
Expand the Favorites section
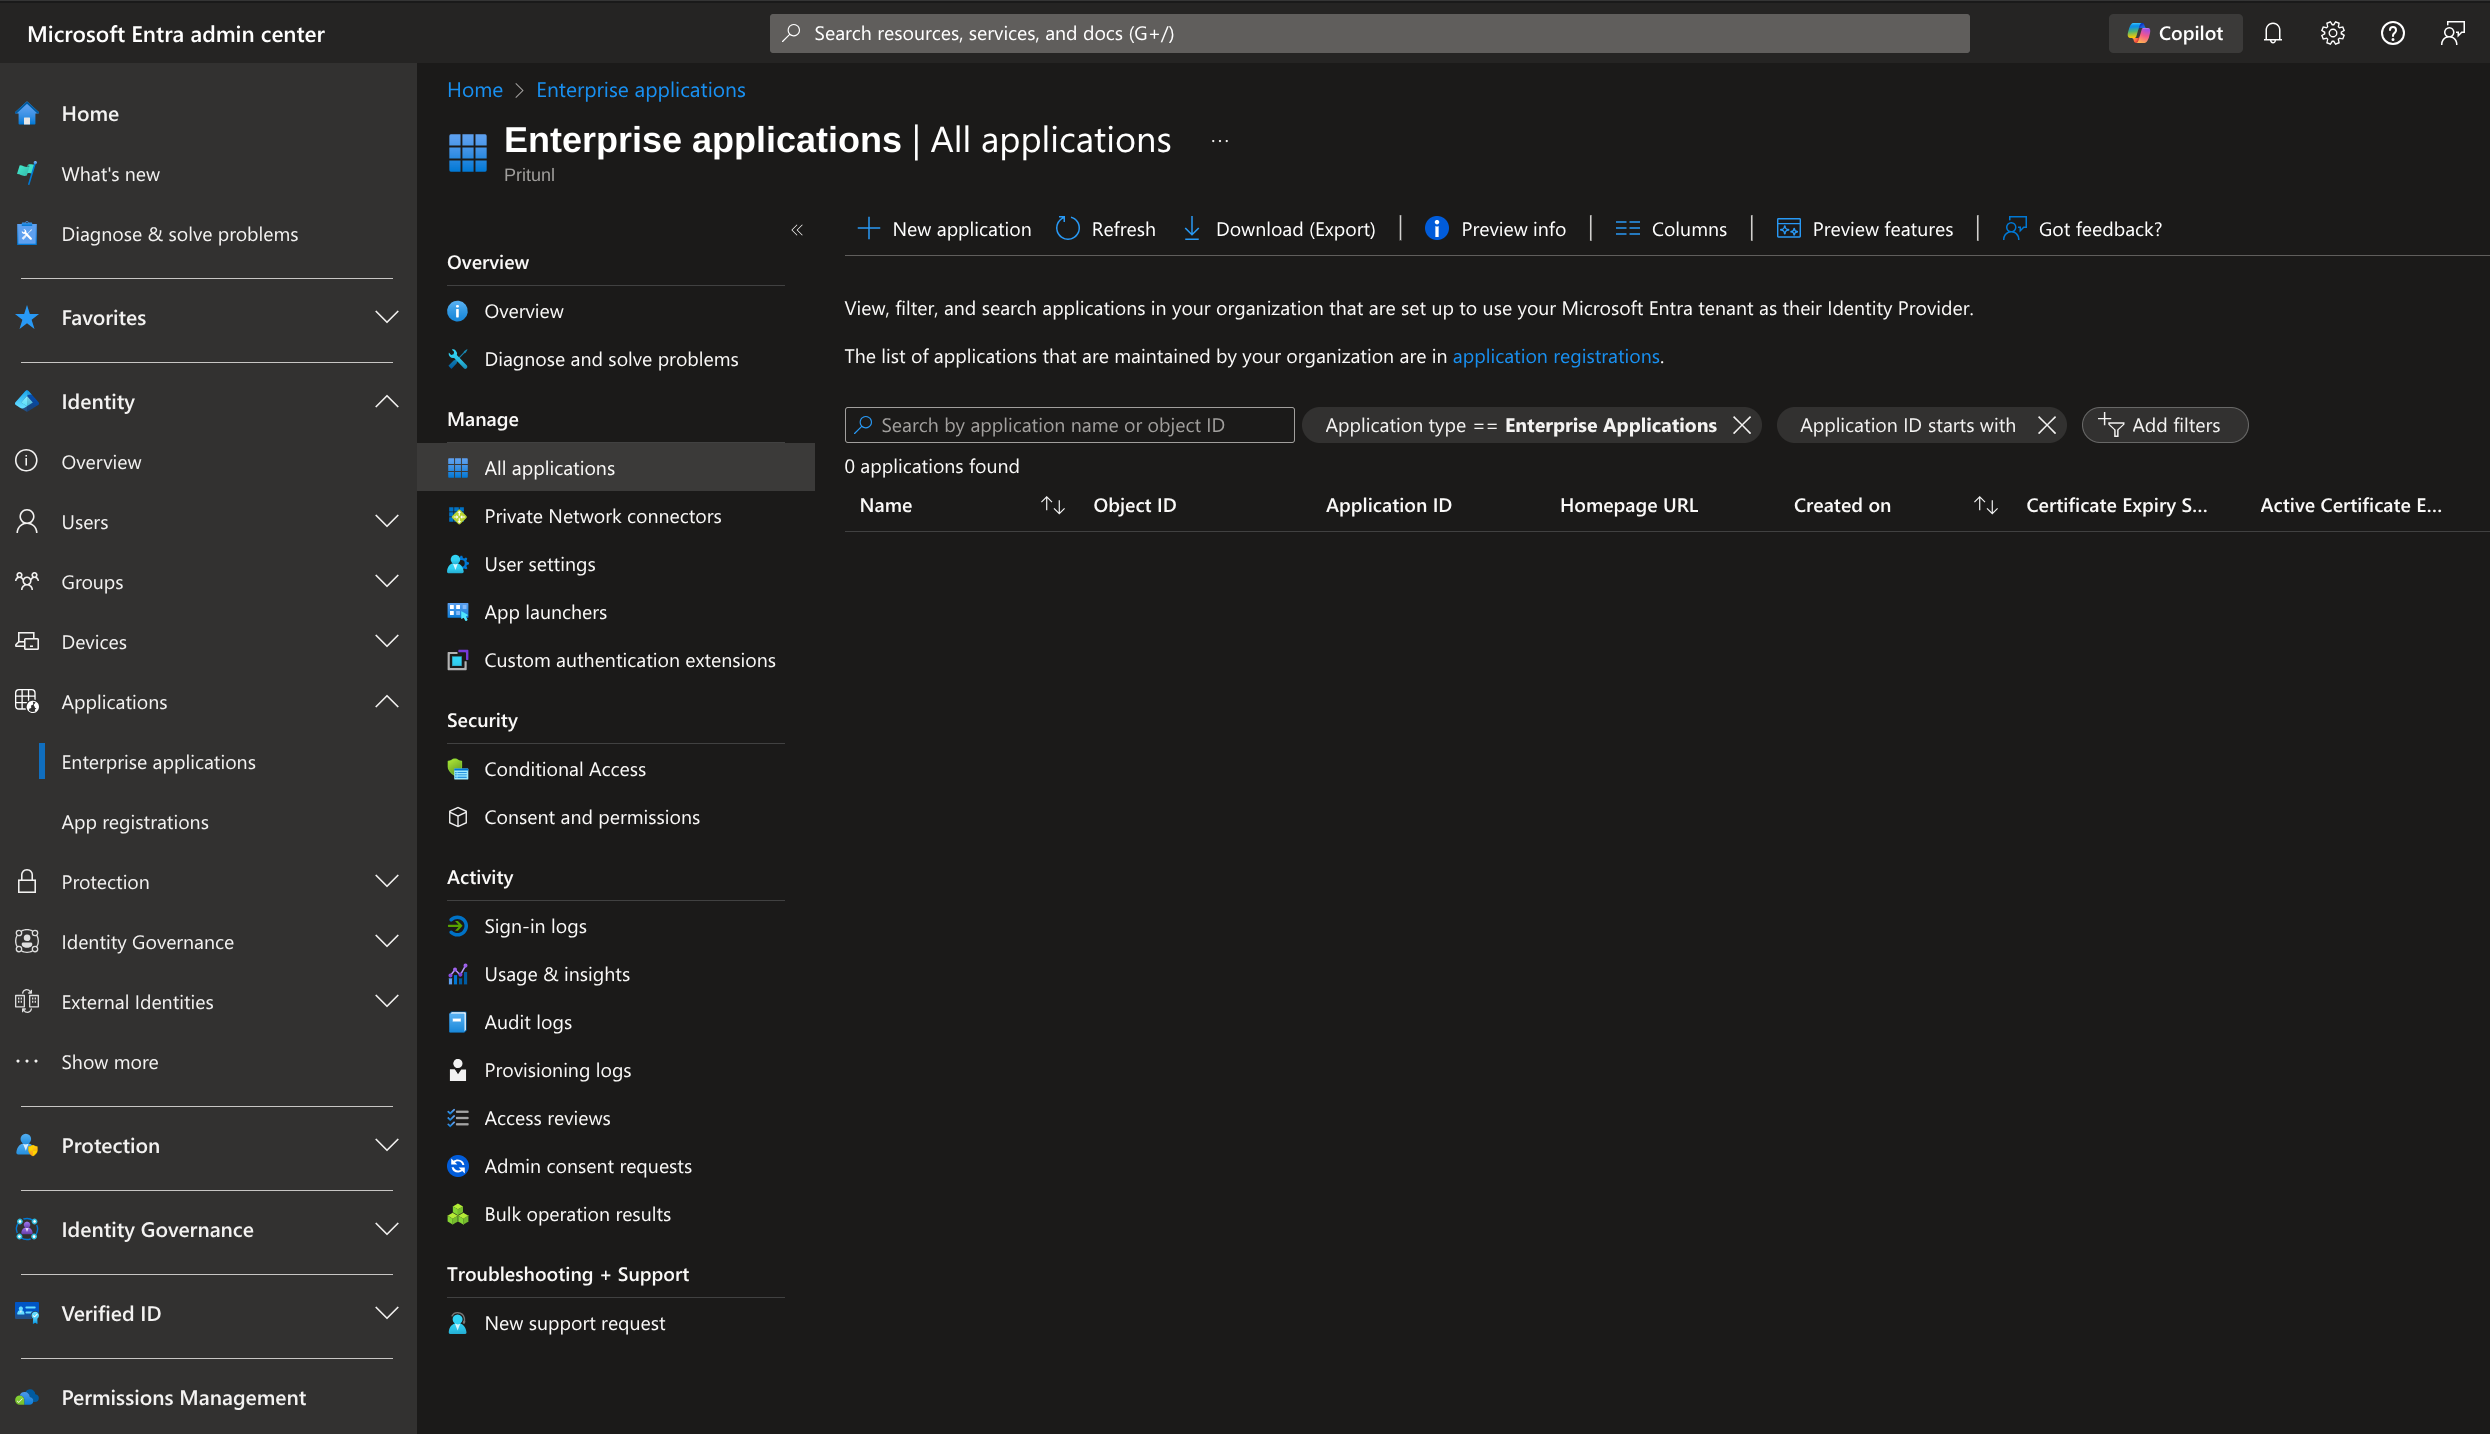point(386,317)
